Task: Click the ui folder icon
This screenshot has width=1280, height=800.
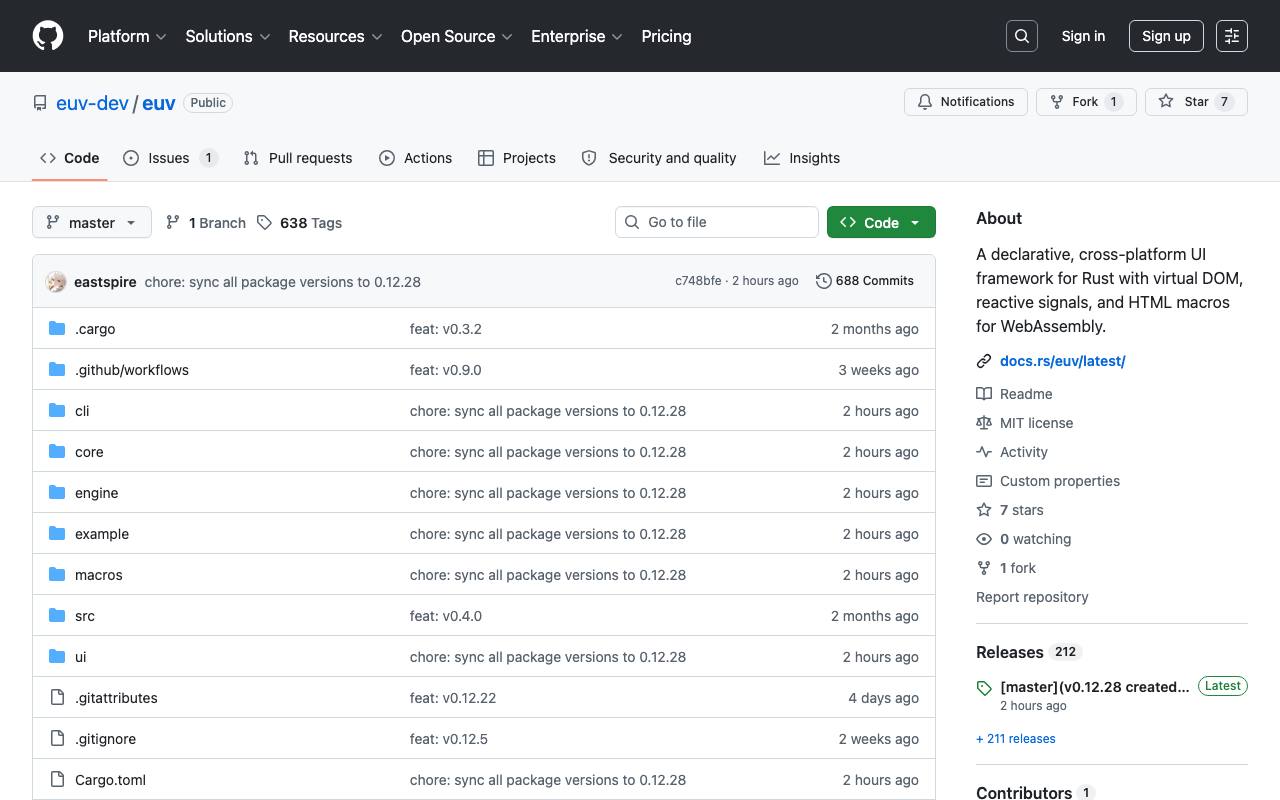Action: (57, 657)
